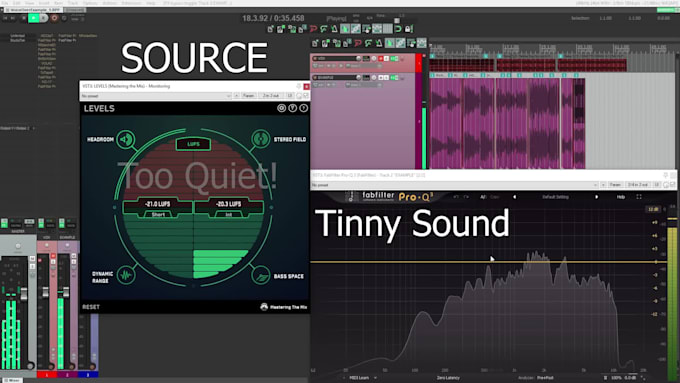This screenshot has width=680, height=383.
Task: Click the EXAMPLE track fader in mixer
Action: click(x=66, y=292)
